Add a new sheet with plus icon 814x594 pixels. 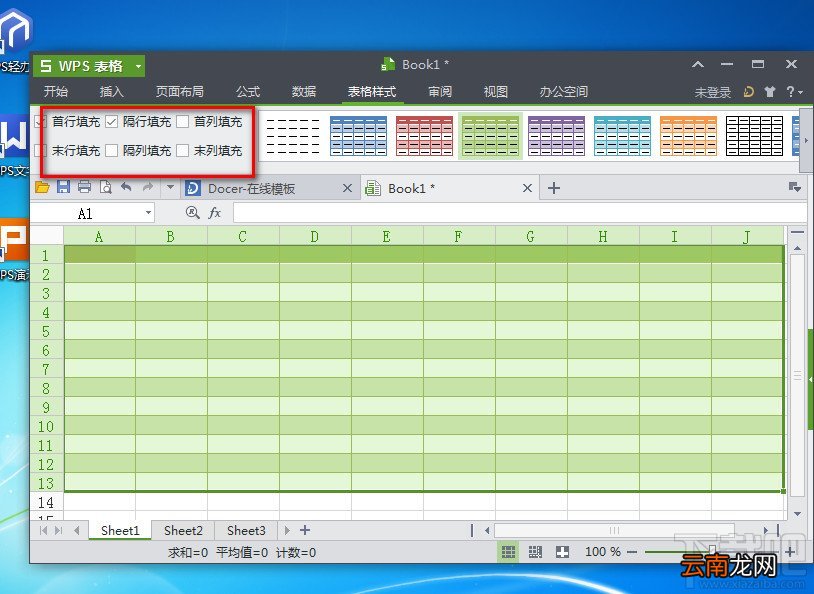[305, 530]
